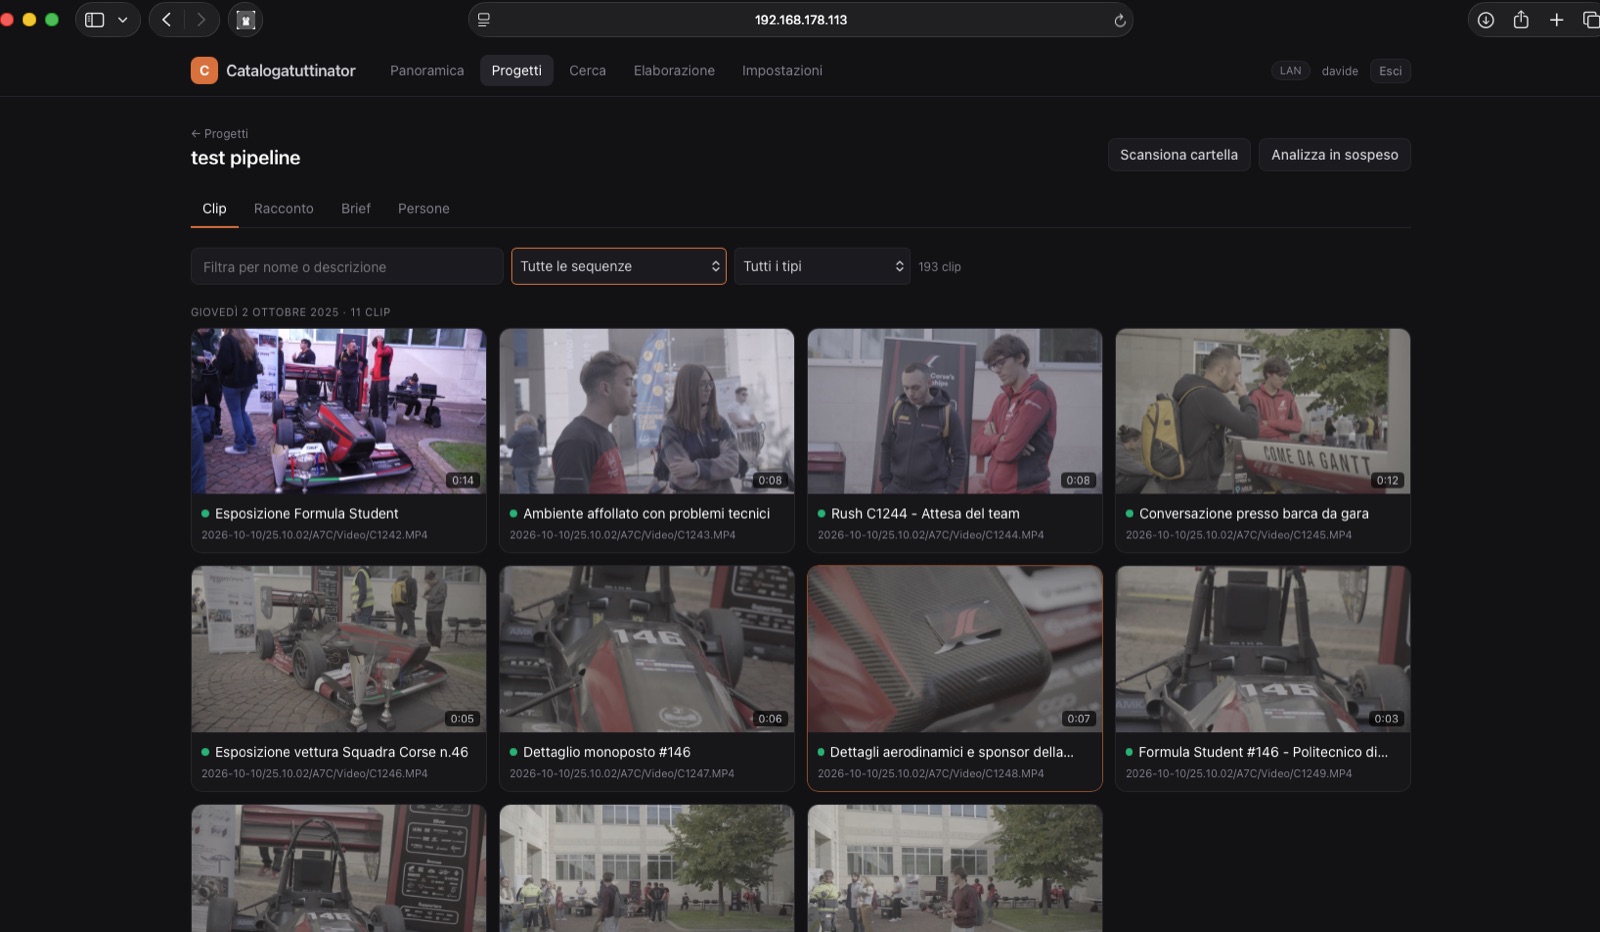
Task: Open the Cerca nav item
Action: [588, 71]
